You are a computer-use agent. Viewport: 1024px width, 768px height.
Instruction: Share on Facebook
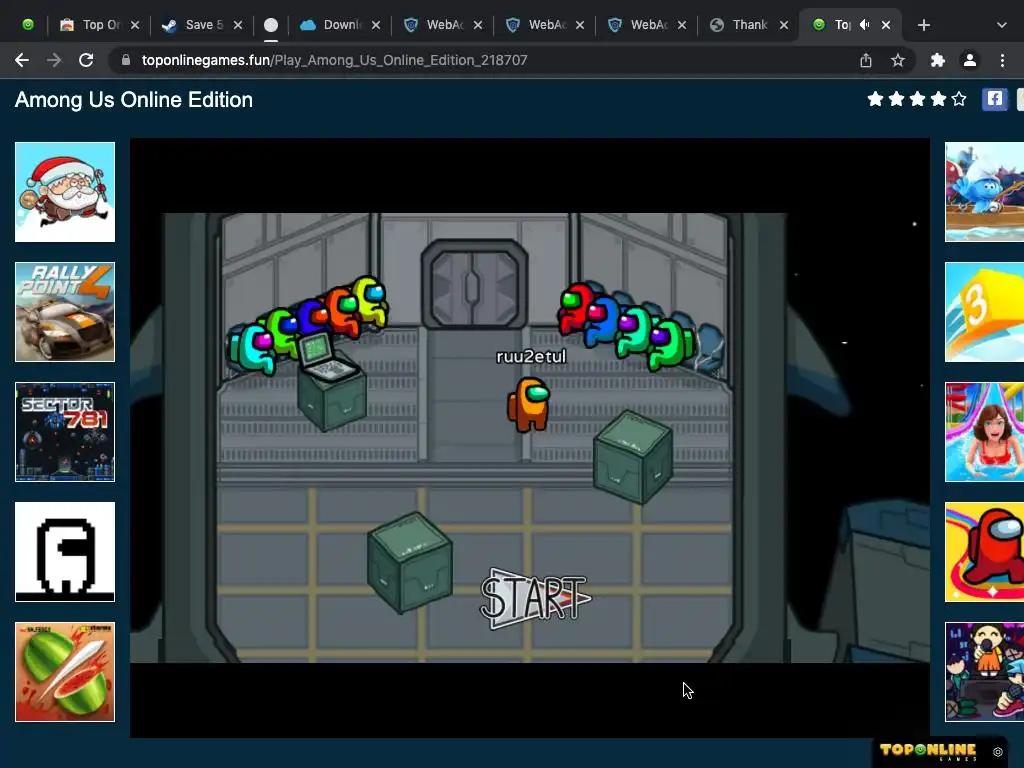click(995, 99)
